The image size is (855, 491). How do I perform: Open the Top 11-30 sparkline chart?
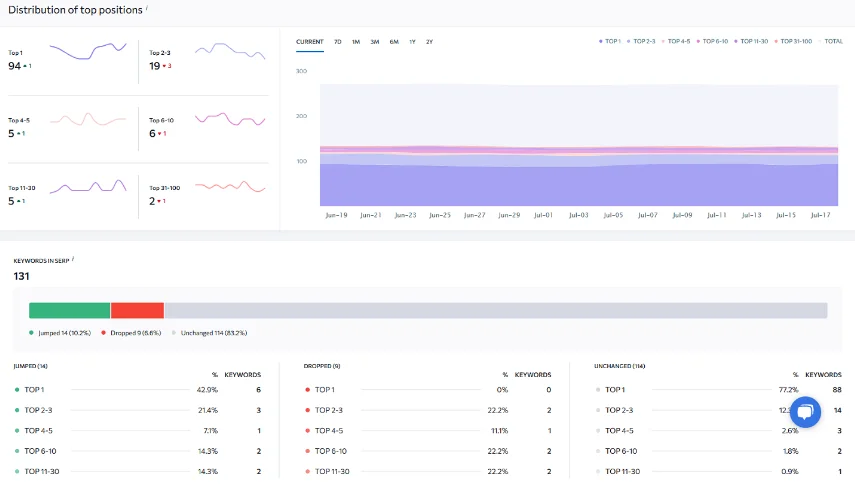[88, 186]
